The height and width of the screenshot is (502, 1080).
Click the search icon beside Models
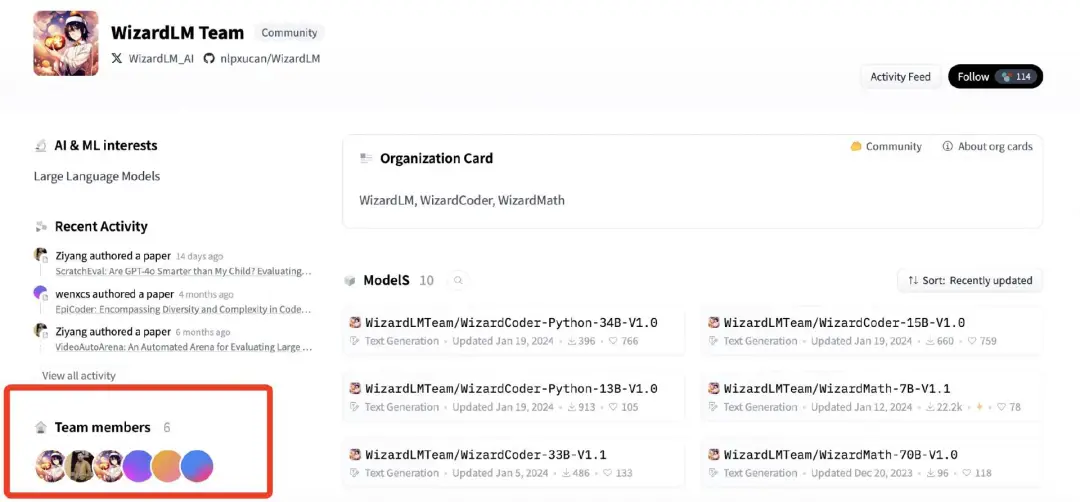click(x=458, y=281)
